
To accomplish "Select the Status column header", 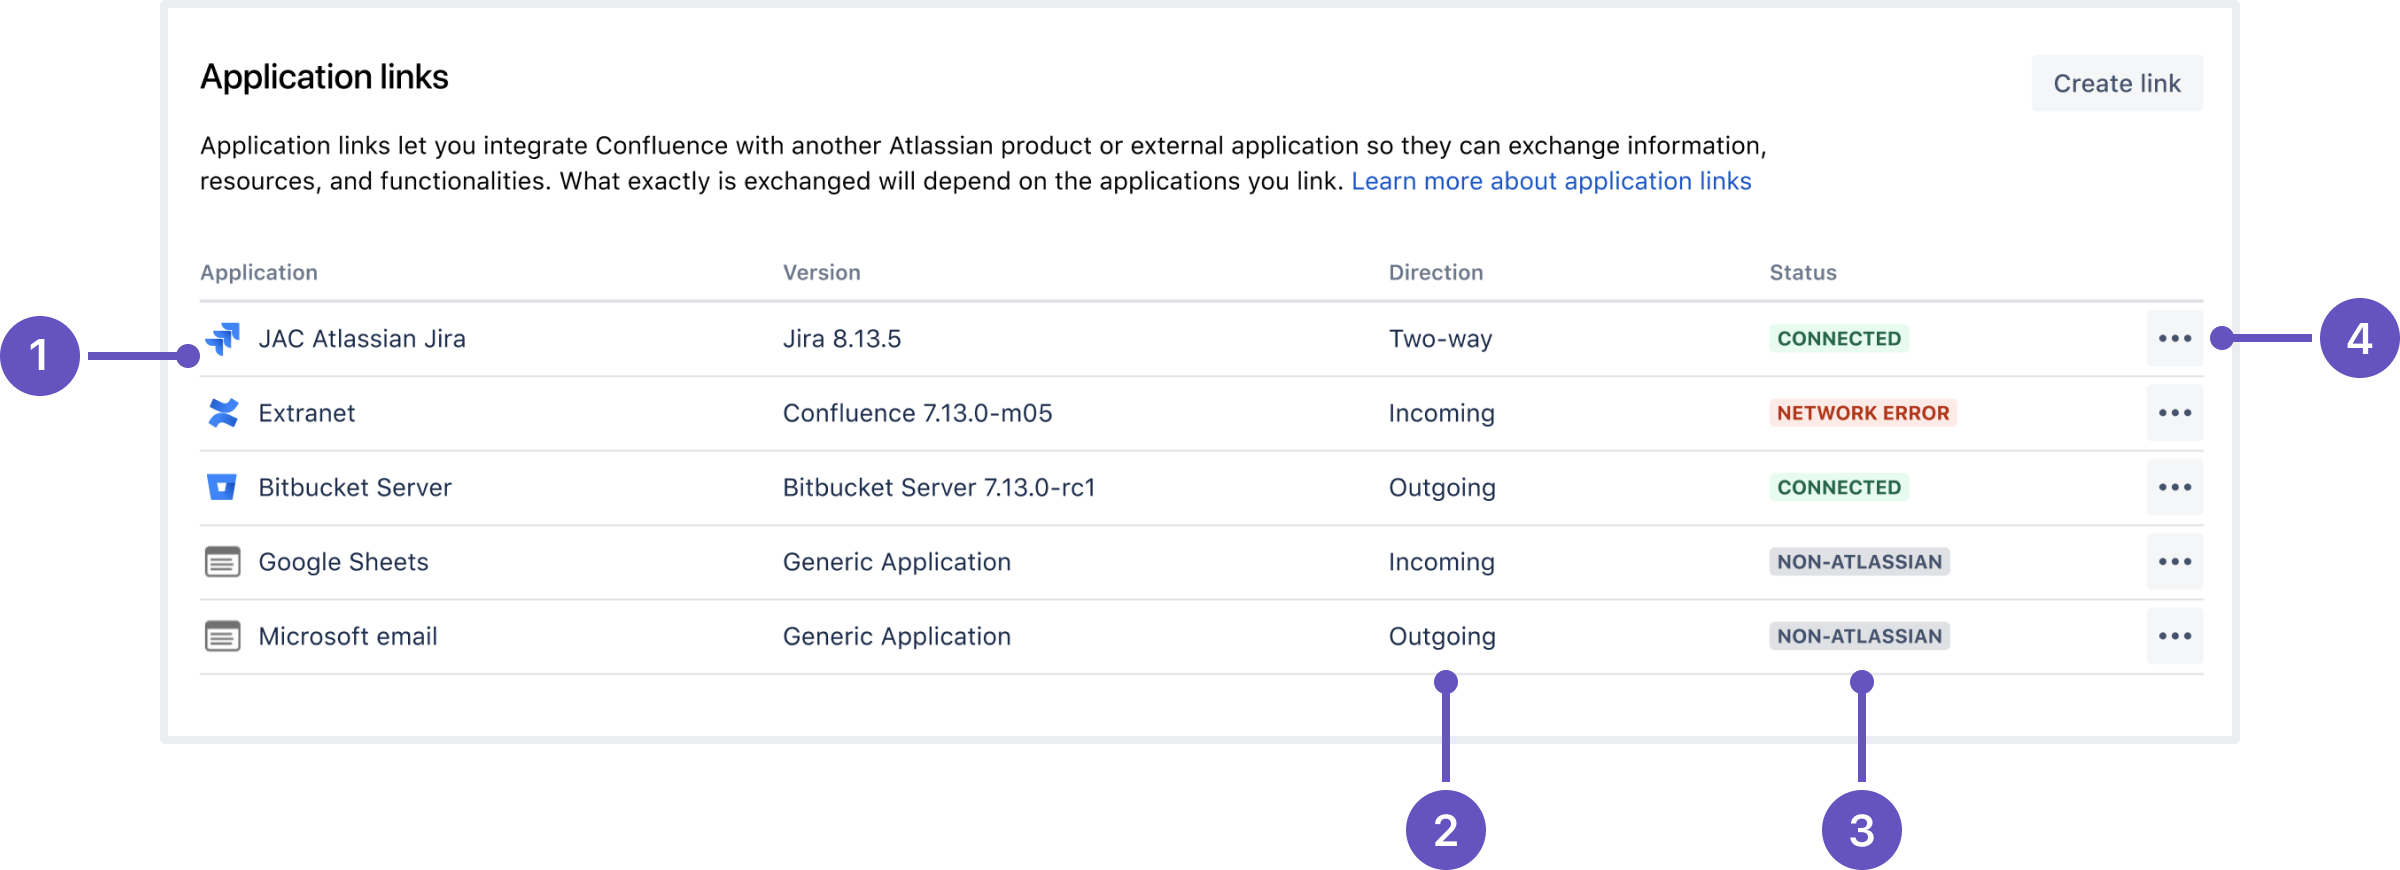I will pyautogui.click(x=1802, y=273).
